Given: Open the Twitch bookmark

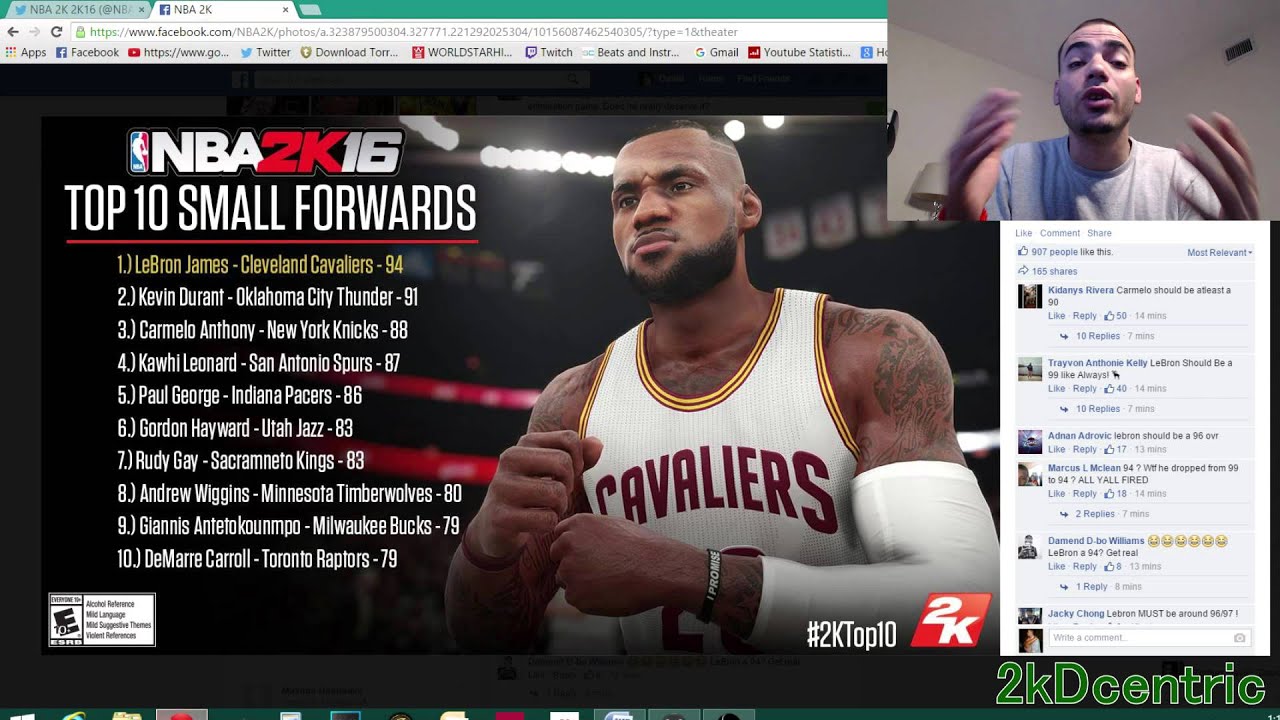Looking at the screenshot, I should [x=549, y=52].
